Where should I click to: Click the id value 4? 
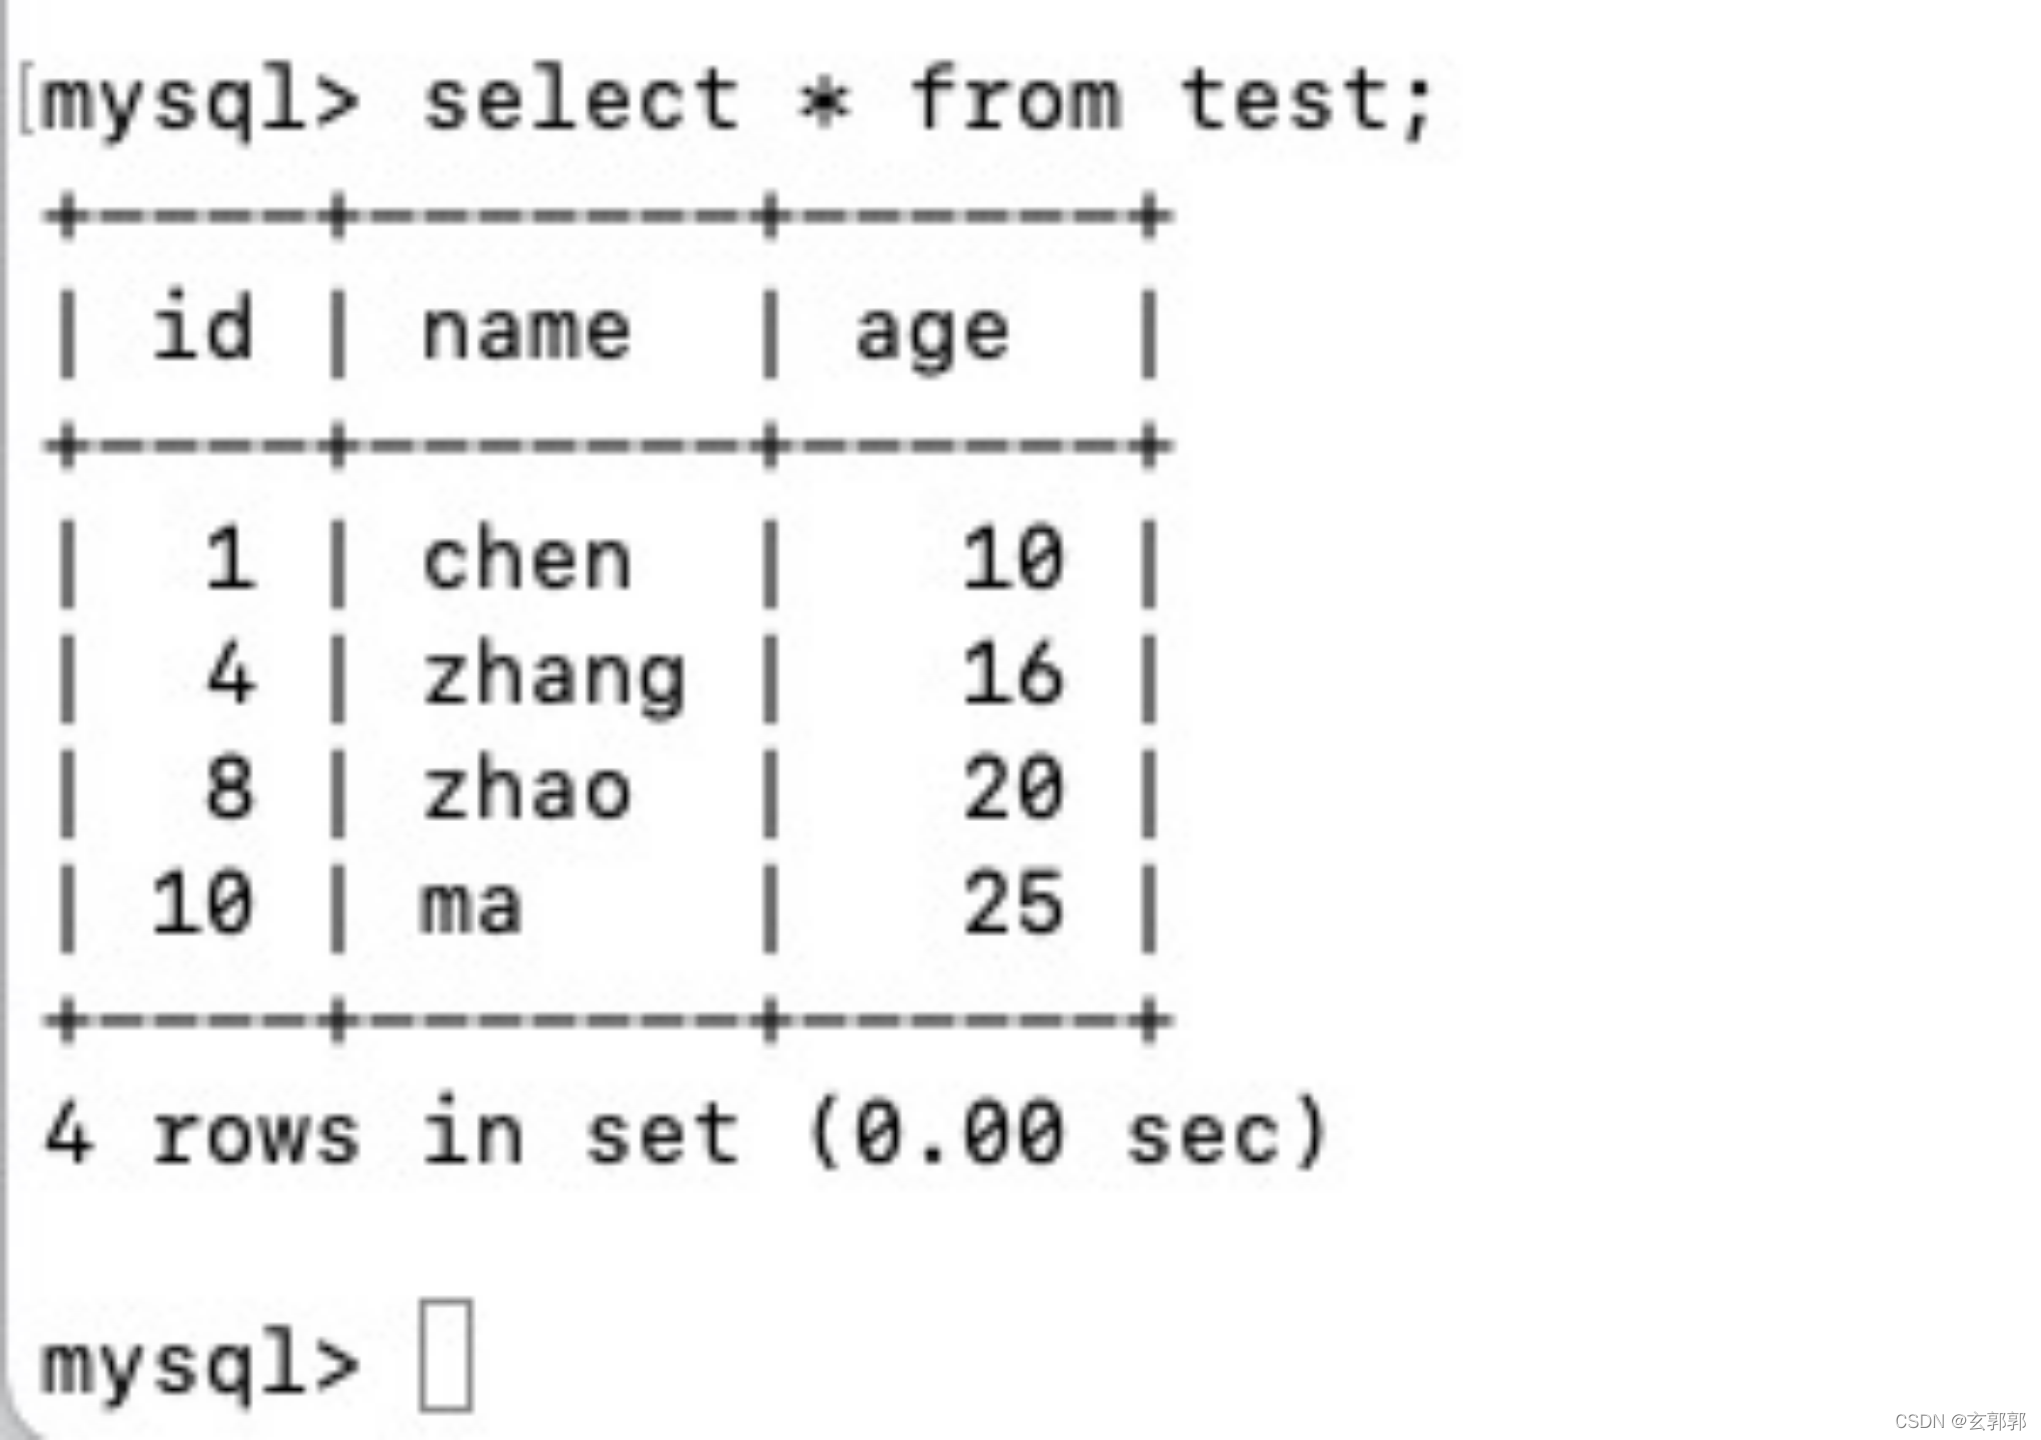click(x=230, y=674)
